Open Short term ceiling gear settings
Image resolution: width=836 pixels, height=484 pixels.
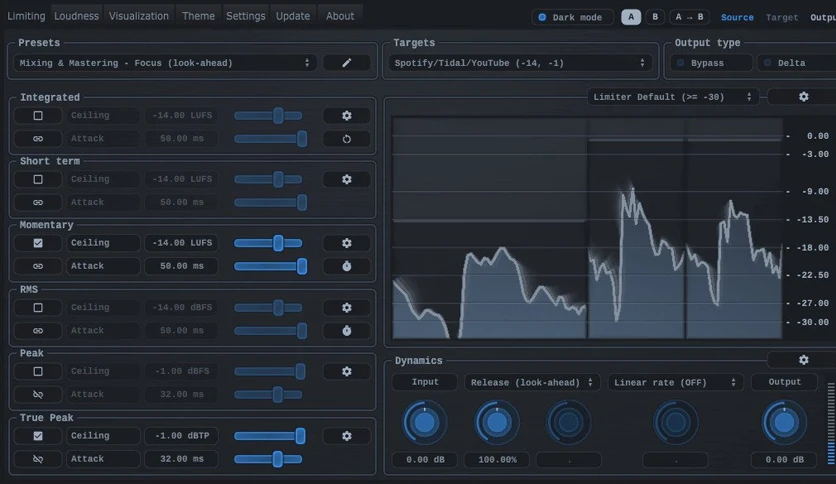[347, 179]
